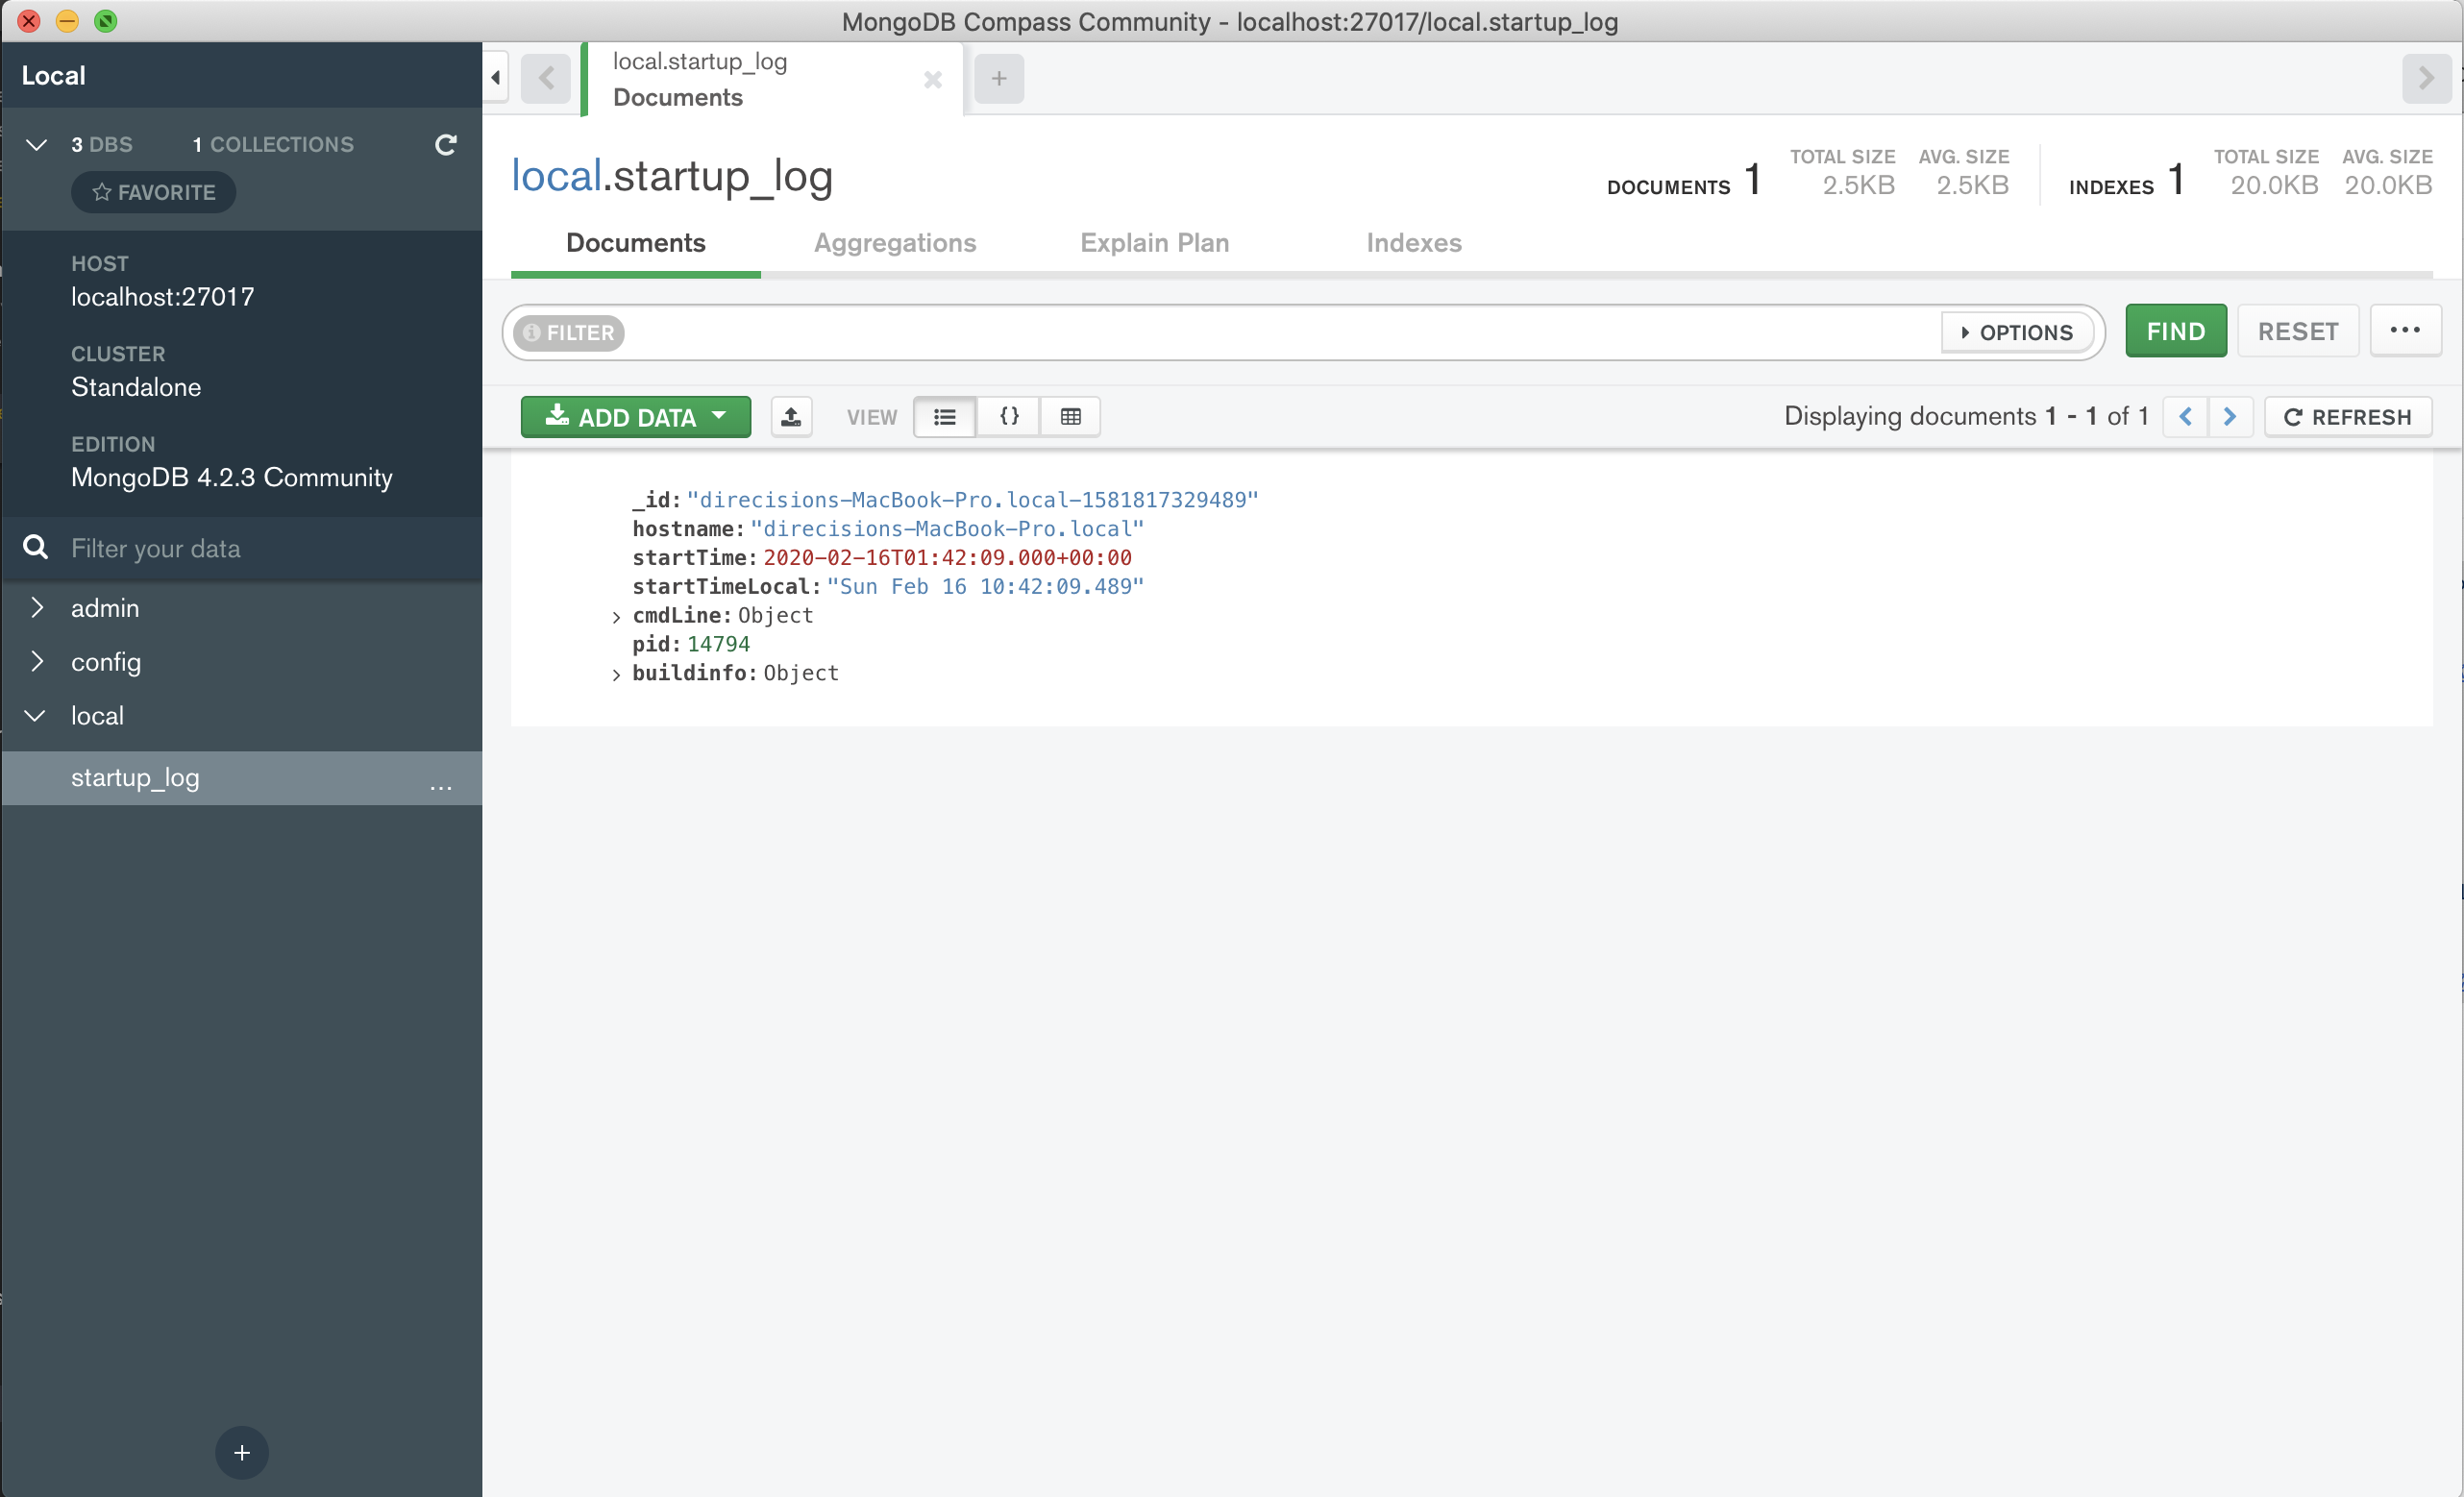Refresh the databases list in sidebar
The height and width of the screenshot is (1497, 2464).
point(446,145)
